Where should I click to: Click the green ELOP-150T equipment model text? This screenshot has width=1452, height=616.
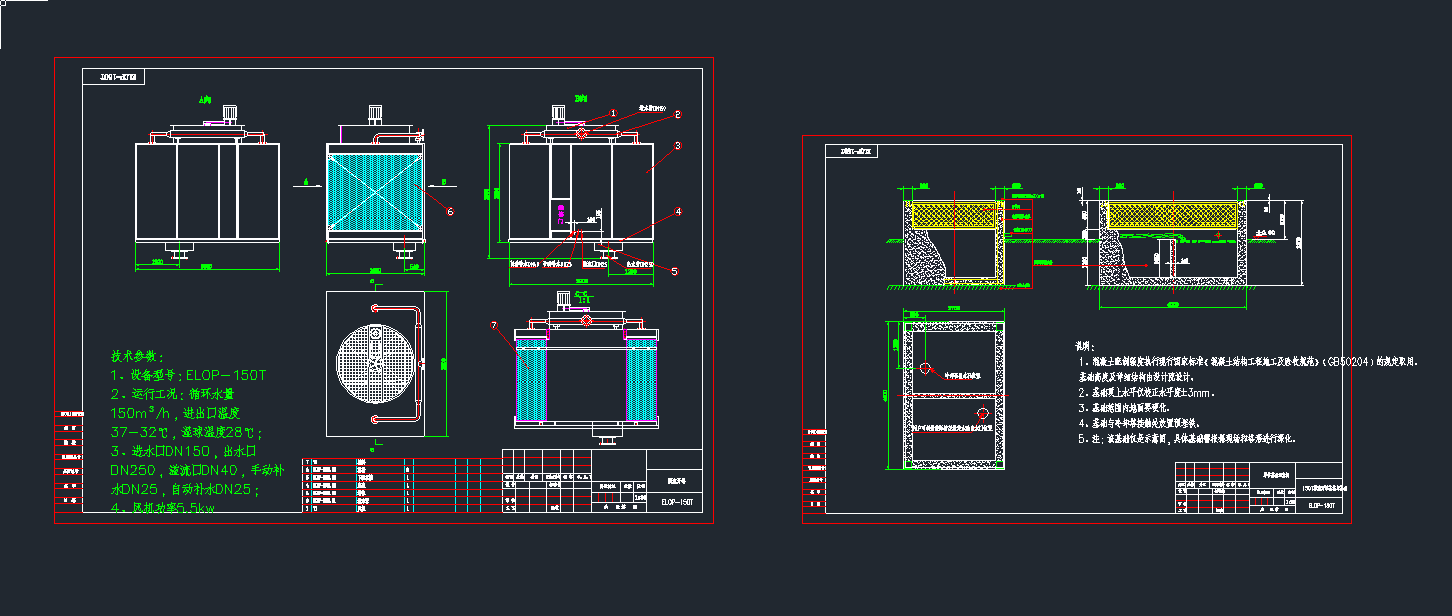tap(226, 376)
